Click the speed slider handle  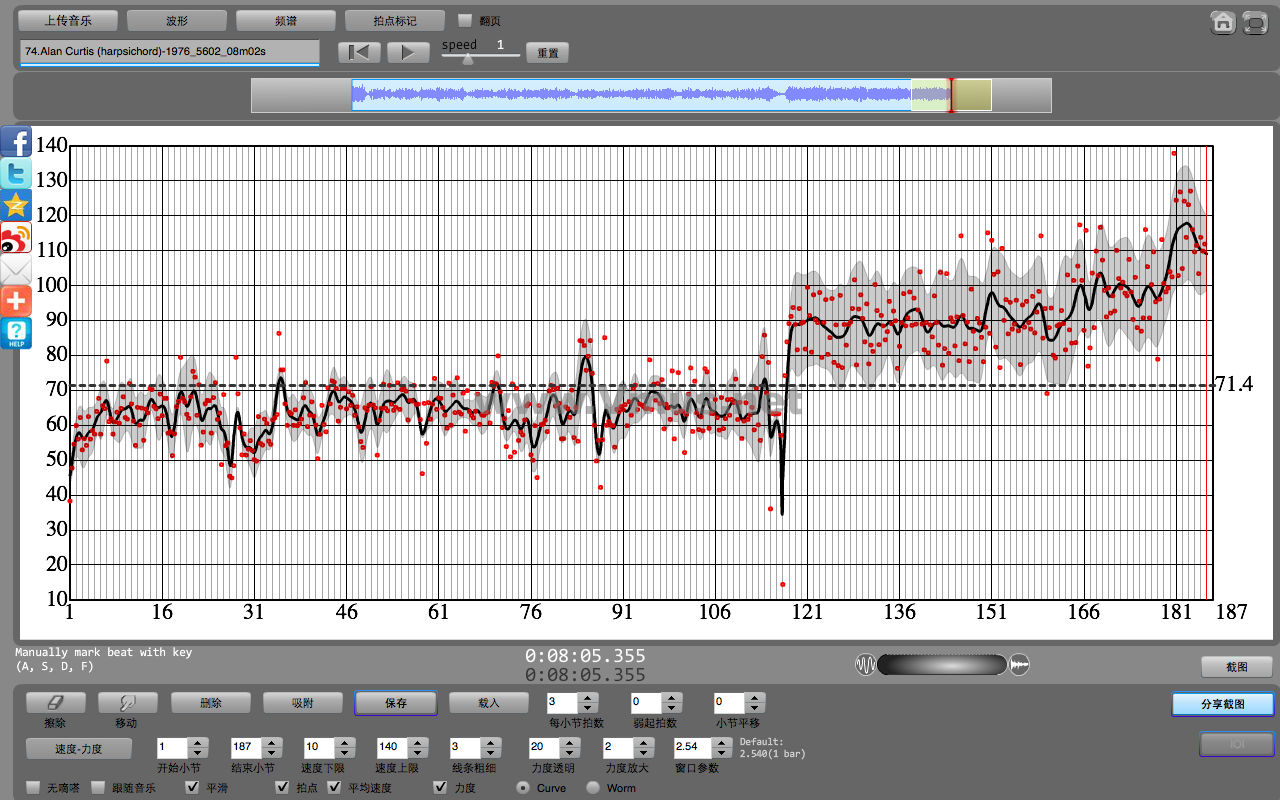coord(467,59)
